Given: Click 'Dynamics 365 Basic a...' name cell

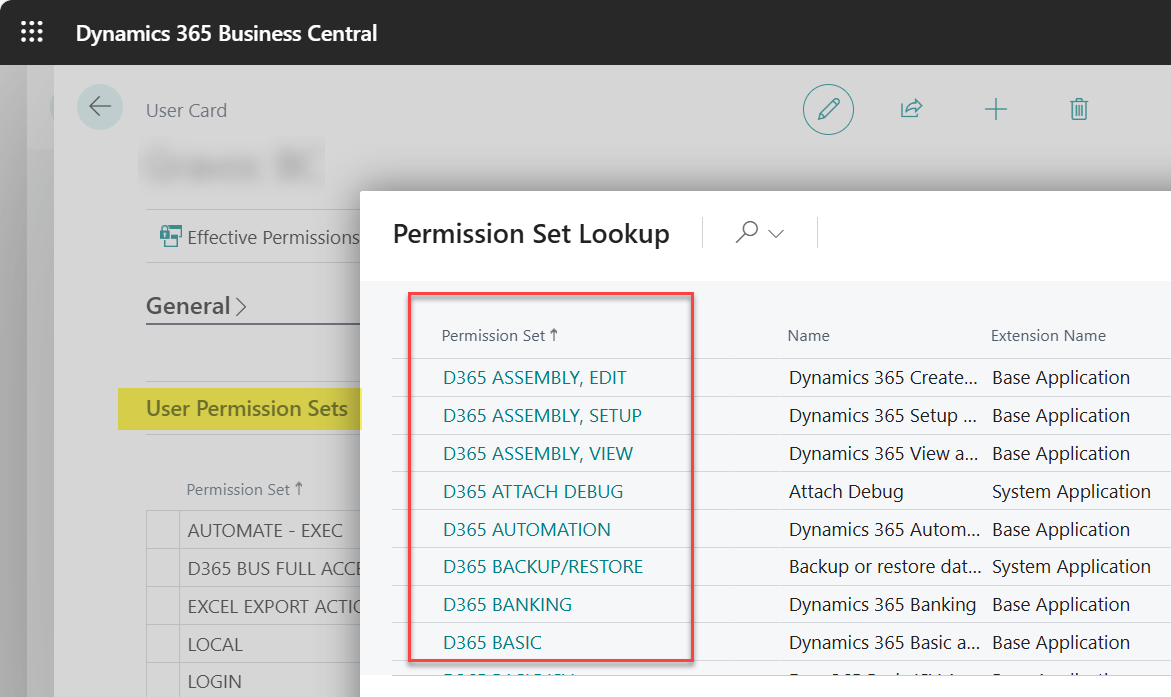Looking at the screenshot, I should click(884, 642).
